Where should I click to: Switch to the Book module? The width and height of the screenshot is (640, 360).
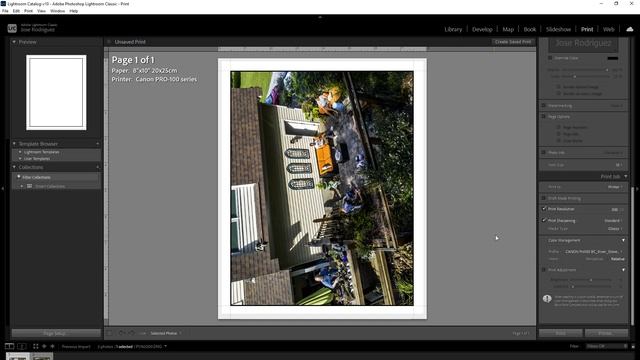(x=530, y=29)
